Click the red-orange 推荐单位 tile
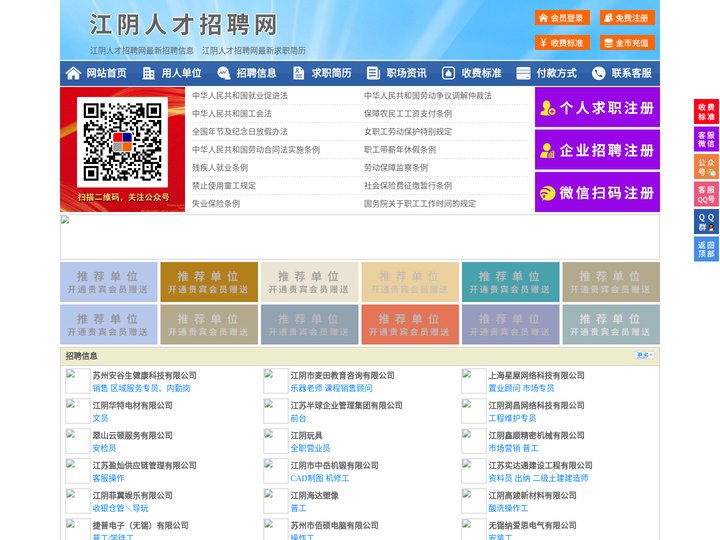The image size is (720, 540). (x=410, y=325)
